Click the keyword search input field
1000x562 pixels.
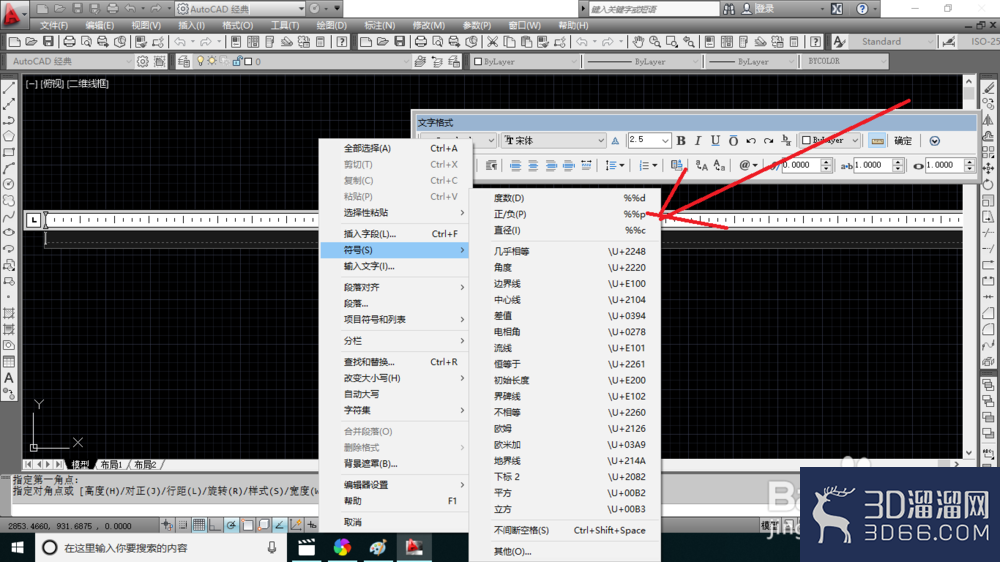[x=654, y=9]
